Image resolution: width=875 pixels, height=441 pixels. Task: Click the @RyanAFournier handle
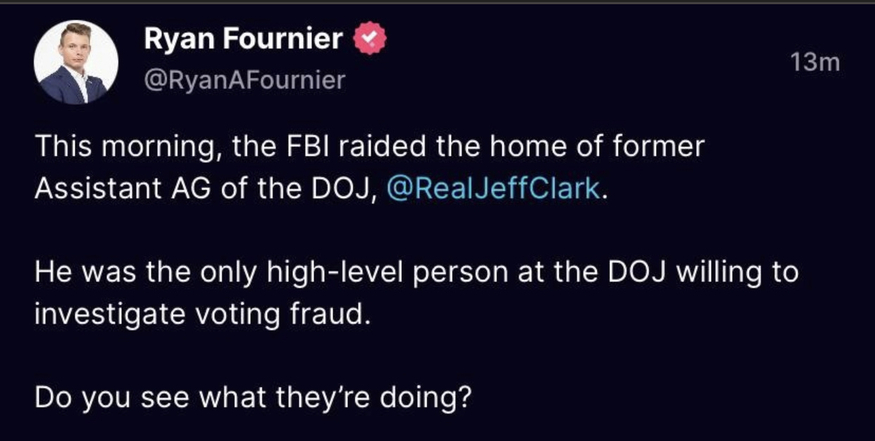[244, 81]
